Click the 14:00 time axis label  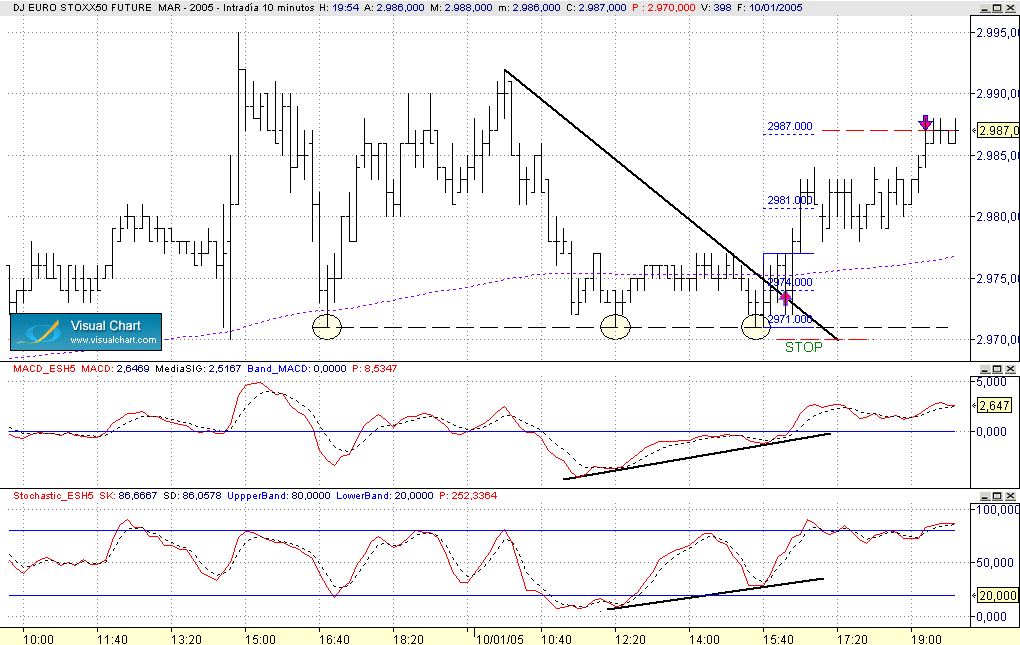[705, 639]
